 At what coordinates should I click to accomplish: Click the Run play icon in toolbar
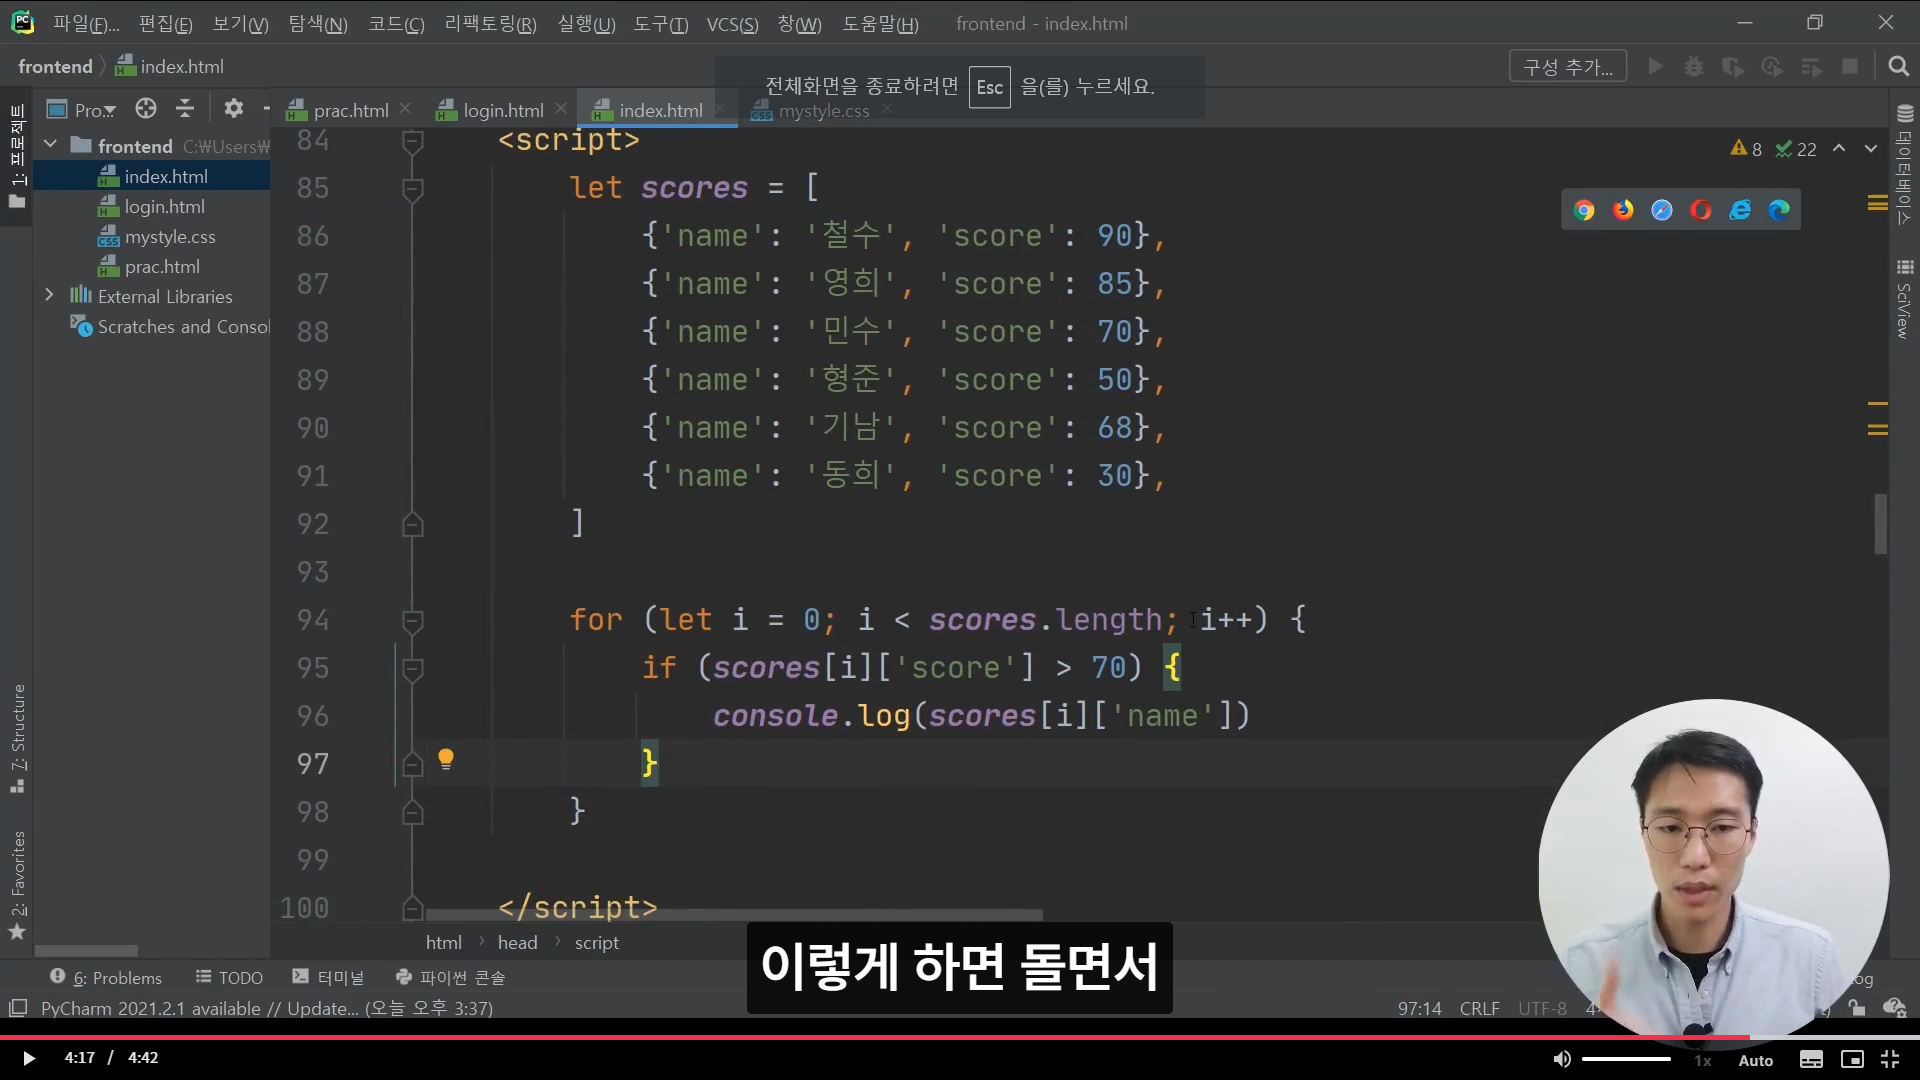tap(1656, 67)
